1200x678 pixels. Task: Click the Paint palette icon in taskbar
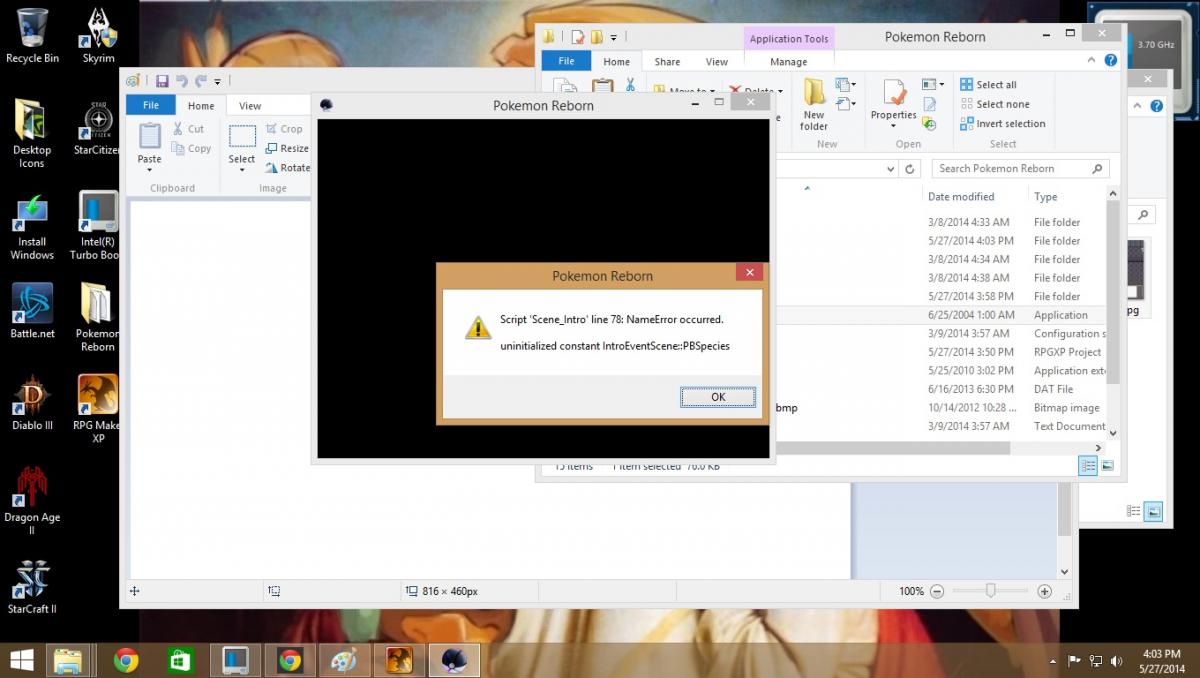tap(343, 660)
